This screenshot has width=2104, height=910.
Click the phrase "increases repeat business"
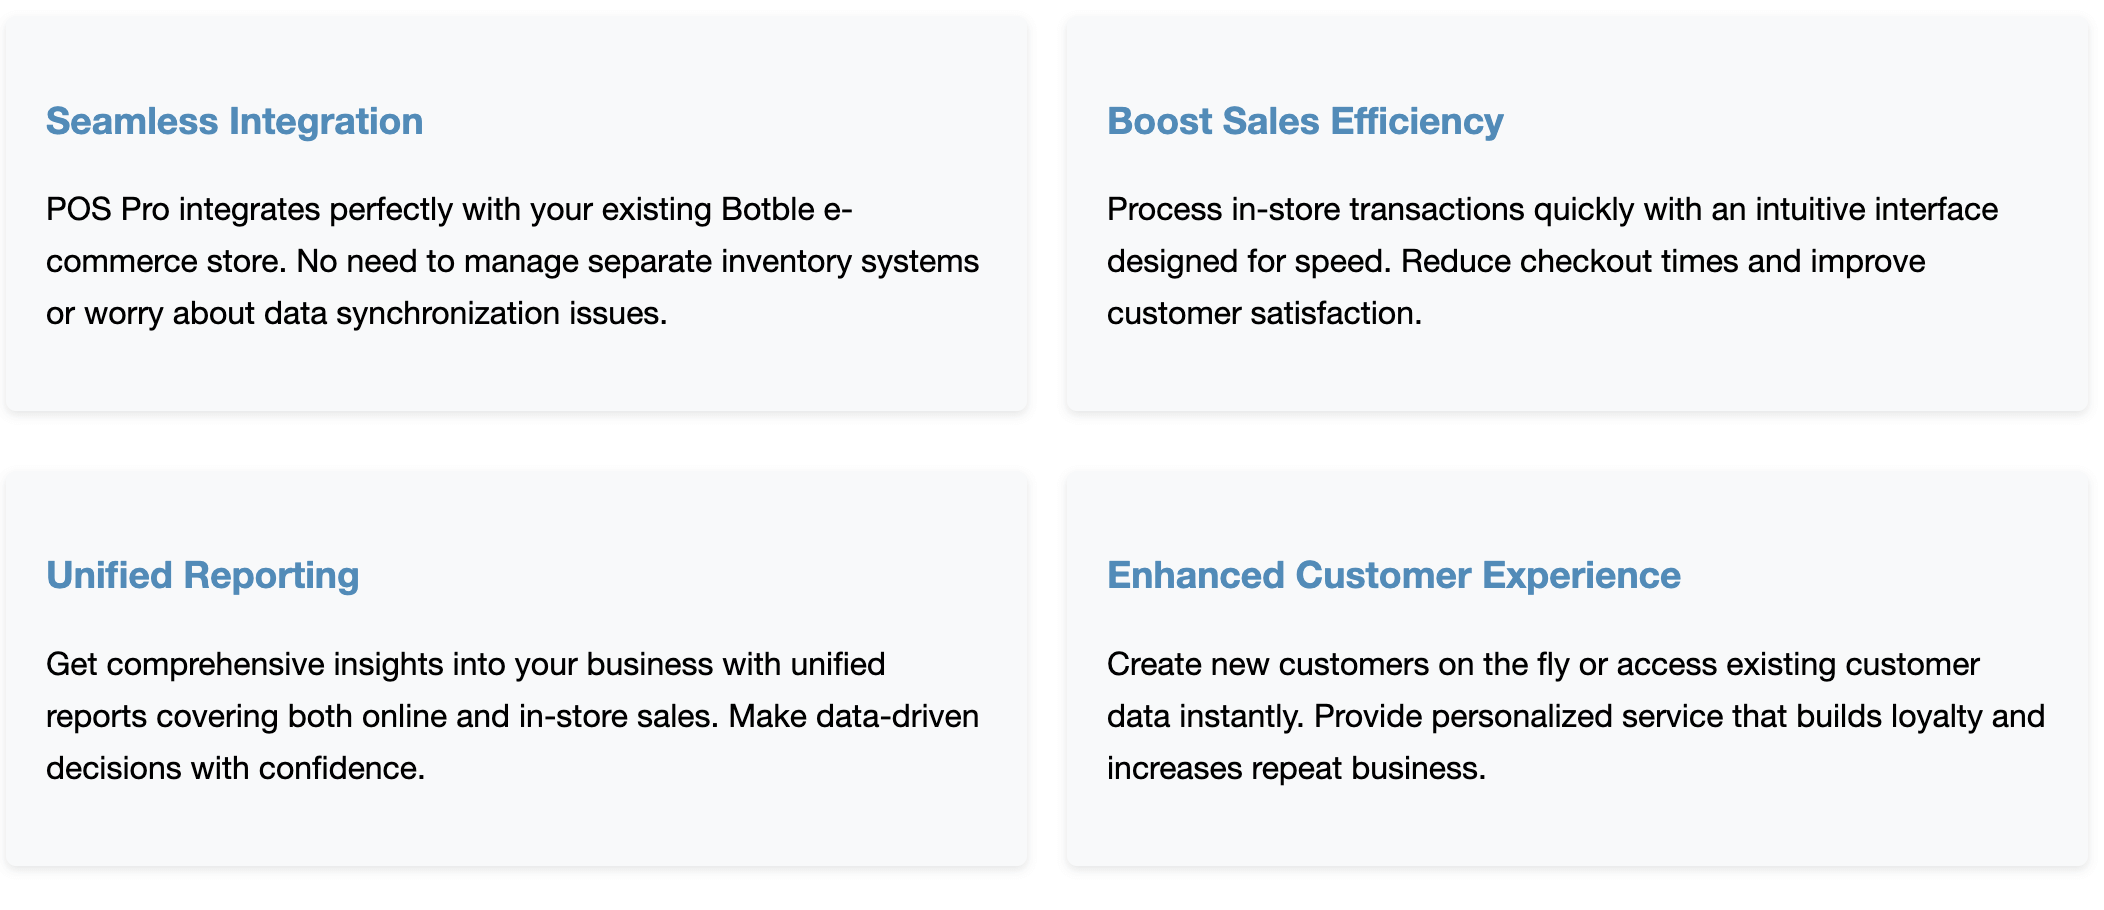(x=1294, y=768)
